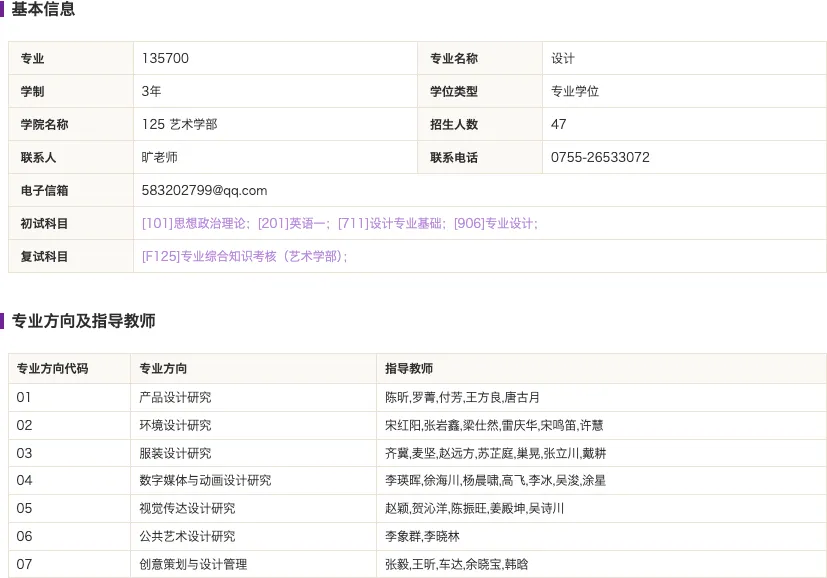Select direction code 01
Viewport: 827px width, 578px height.
coord(24,397)
